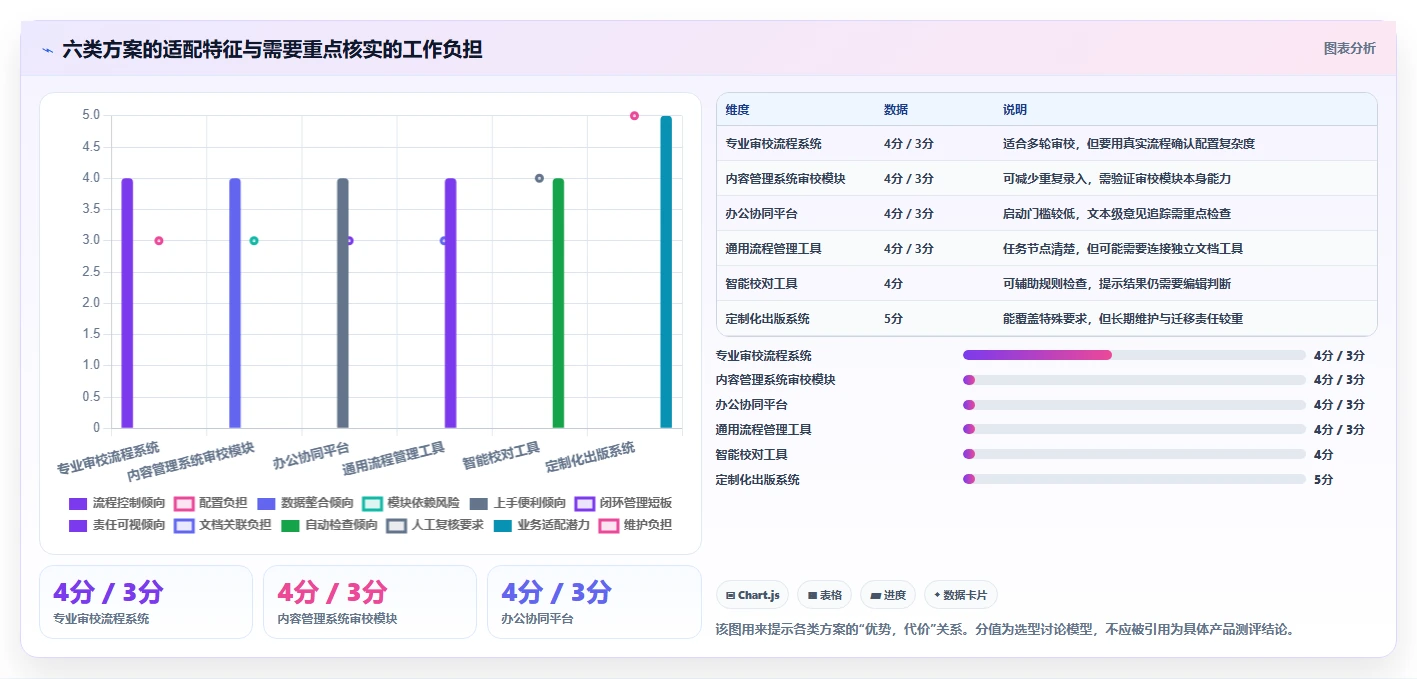The height and width of the screenshot is (679, 1417).
Task: Click the description 可辅助规则检查，提示结果仍需要编辑判断
Action: point(1117,284)
